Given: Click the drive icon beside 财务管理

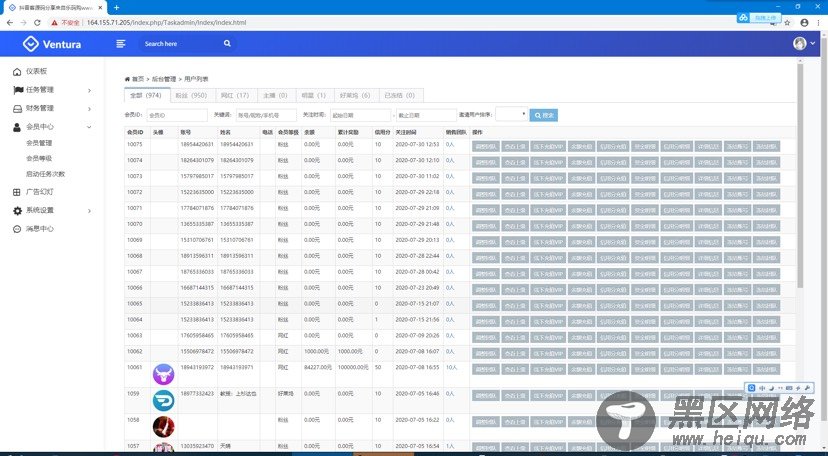Looking at the screenshot, I should point(17,108).
